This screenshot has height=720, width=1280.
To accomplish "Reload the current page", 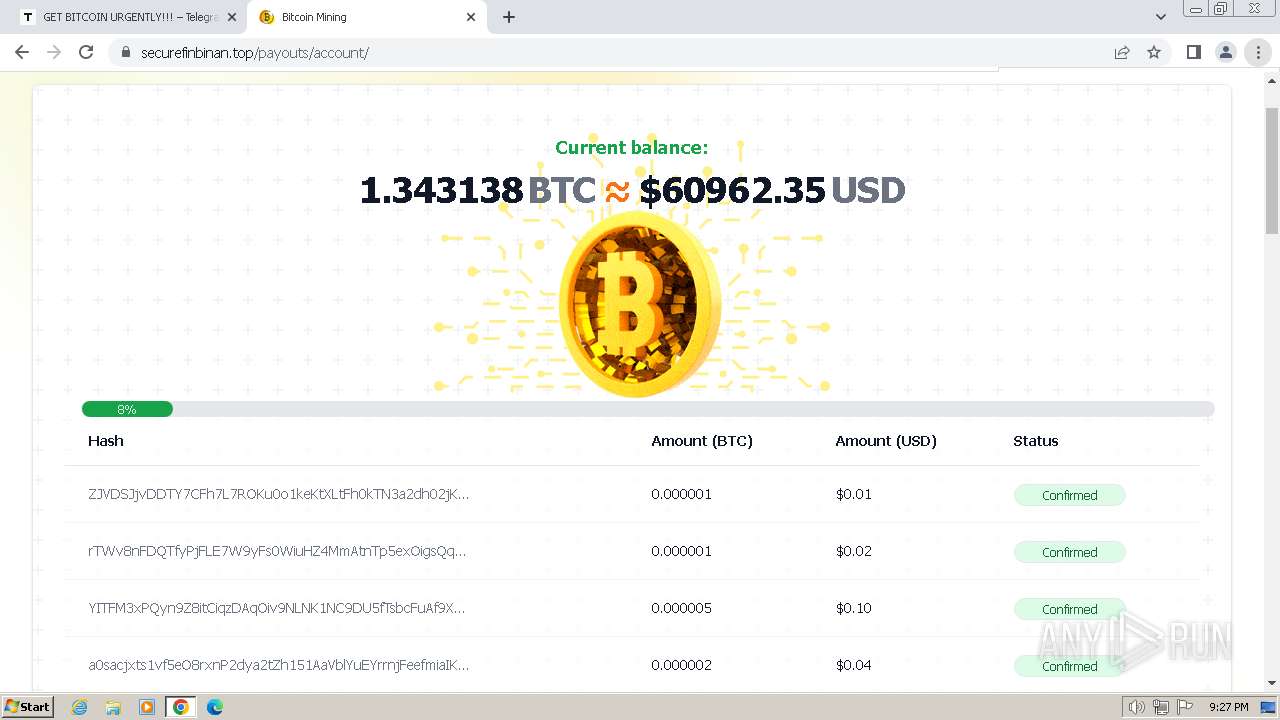I will 86,52.
